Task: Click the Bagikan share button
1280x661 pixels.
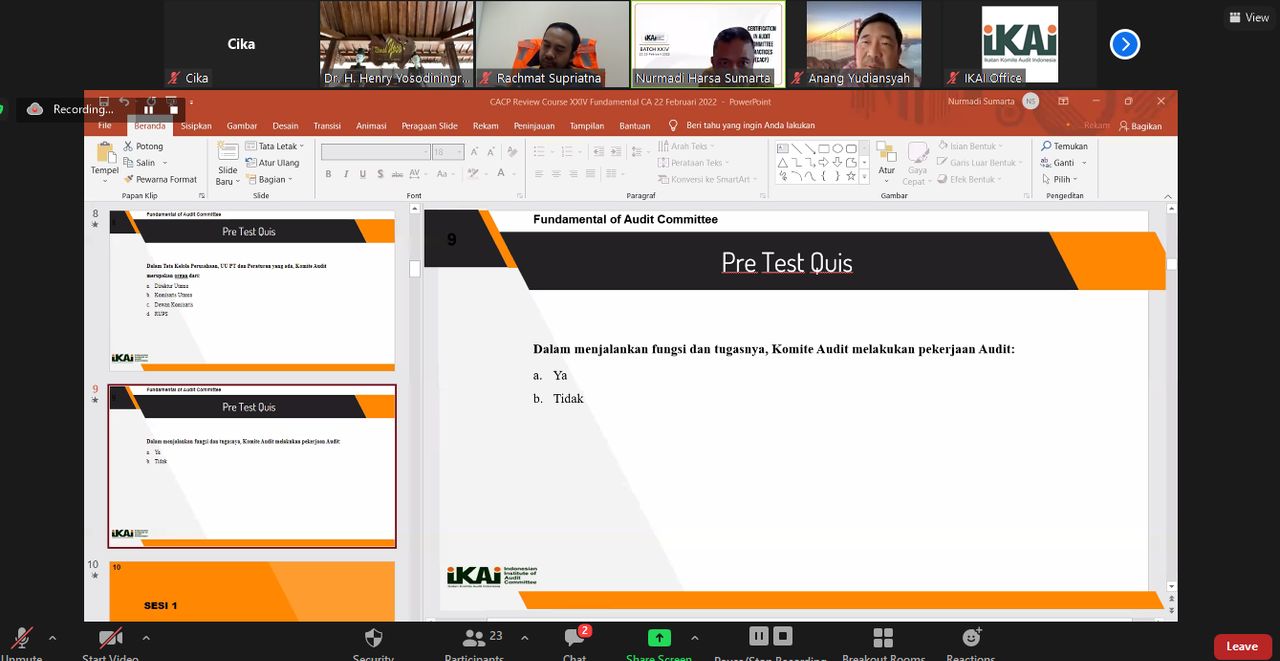Action: click(1140, 126)
